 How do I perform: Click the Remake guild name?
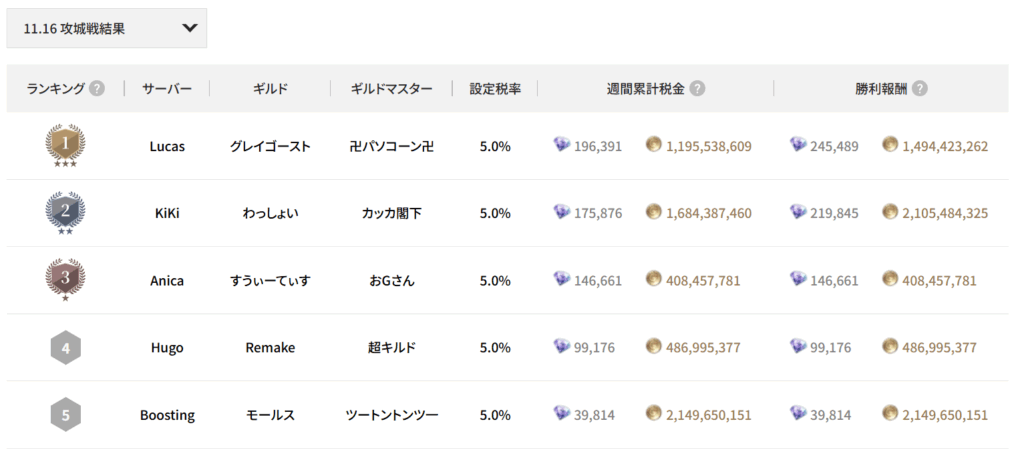click(x=270, y=348)
